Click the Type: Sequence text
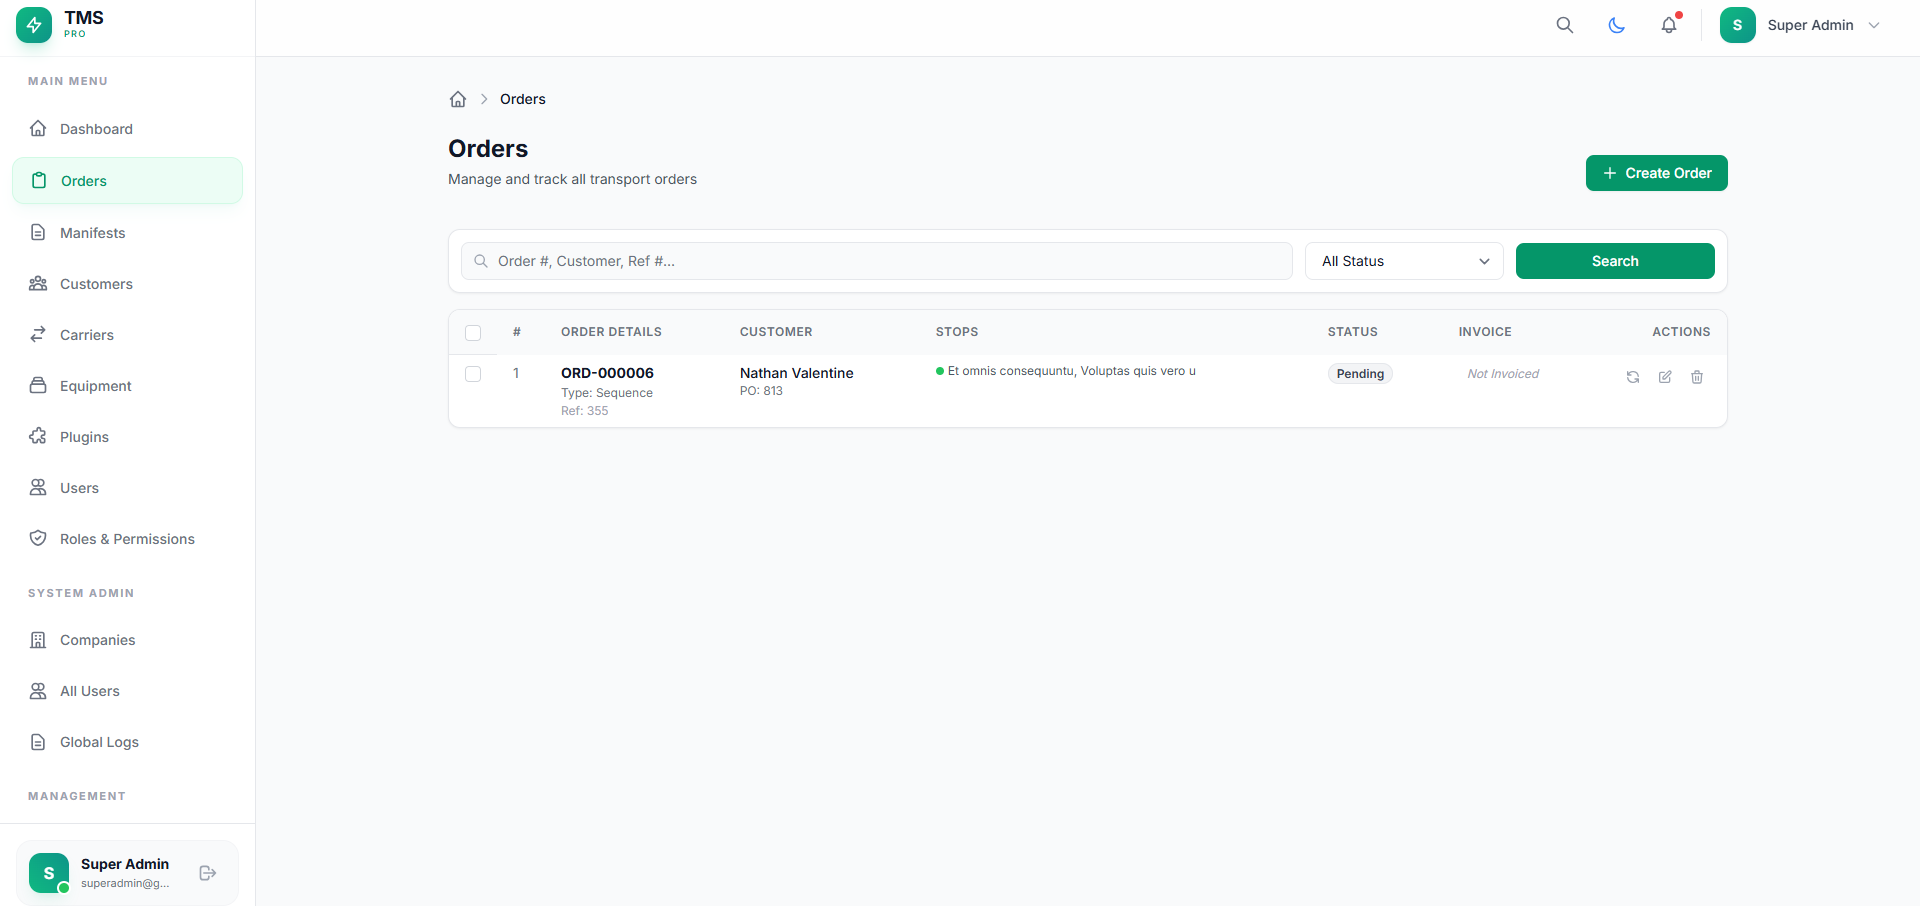 607,393
